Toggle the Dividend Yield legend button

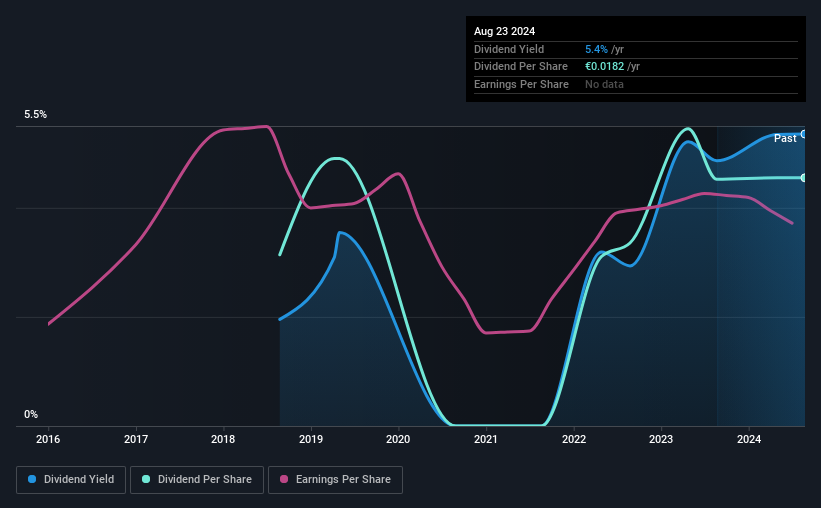point(71,480)
